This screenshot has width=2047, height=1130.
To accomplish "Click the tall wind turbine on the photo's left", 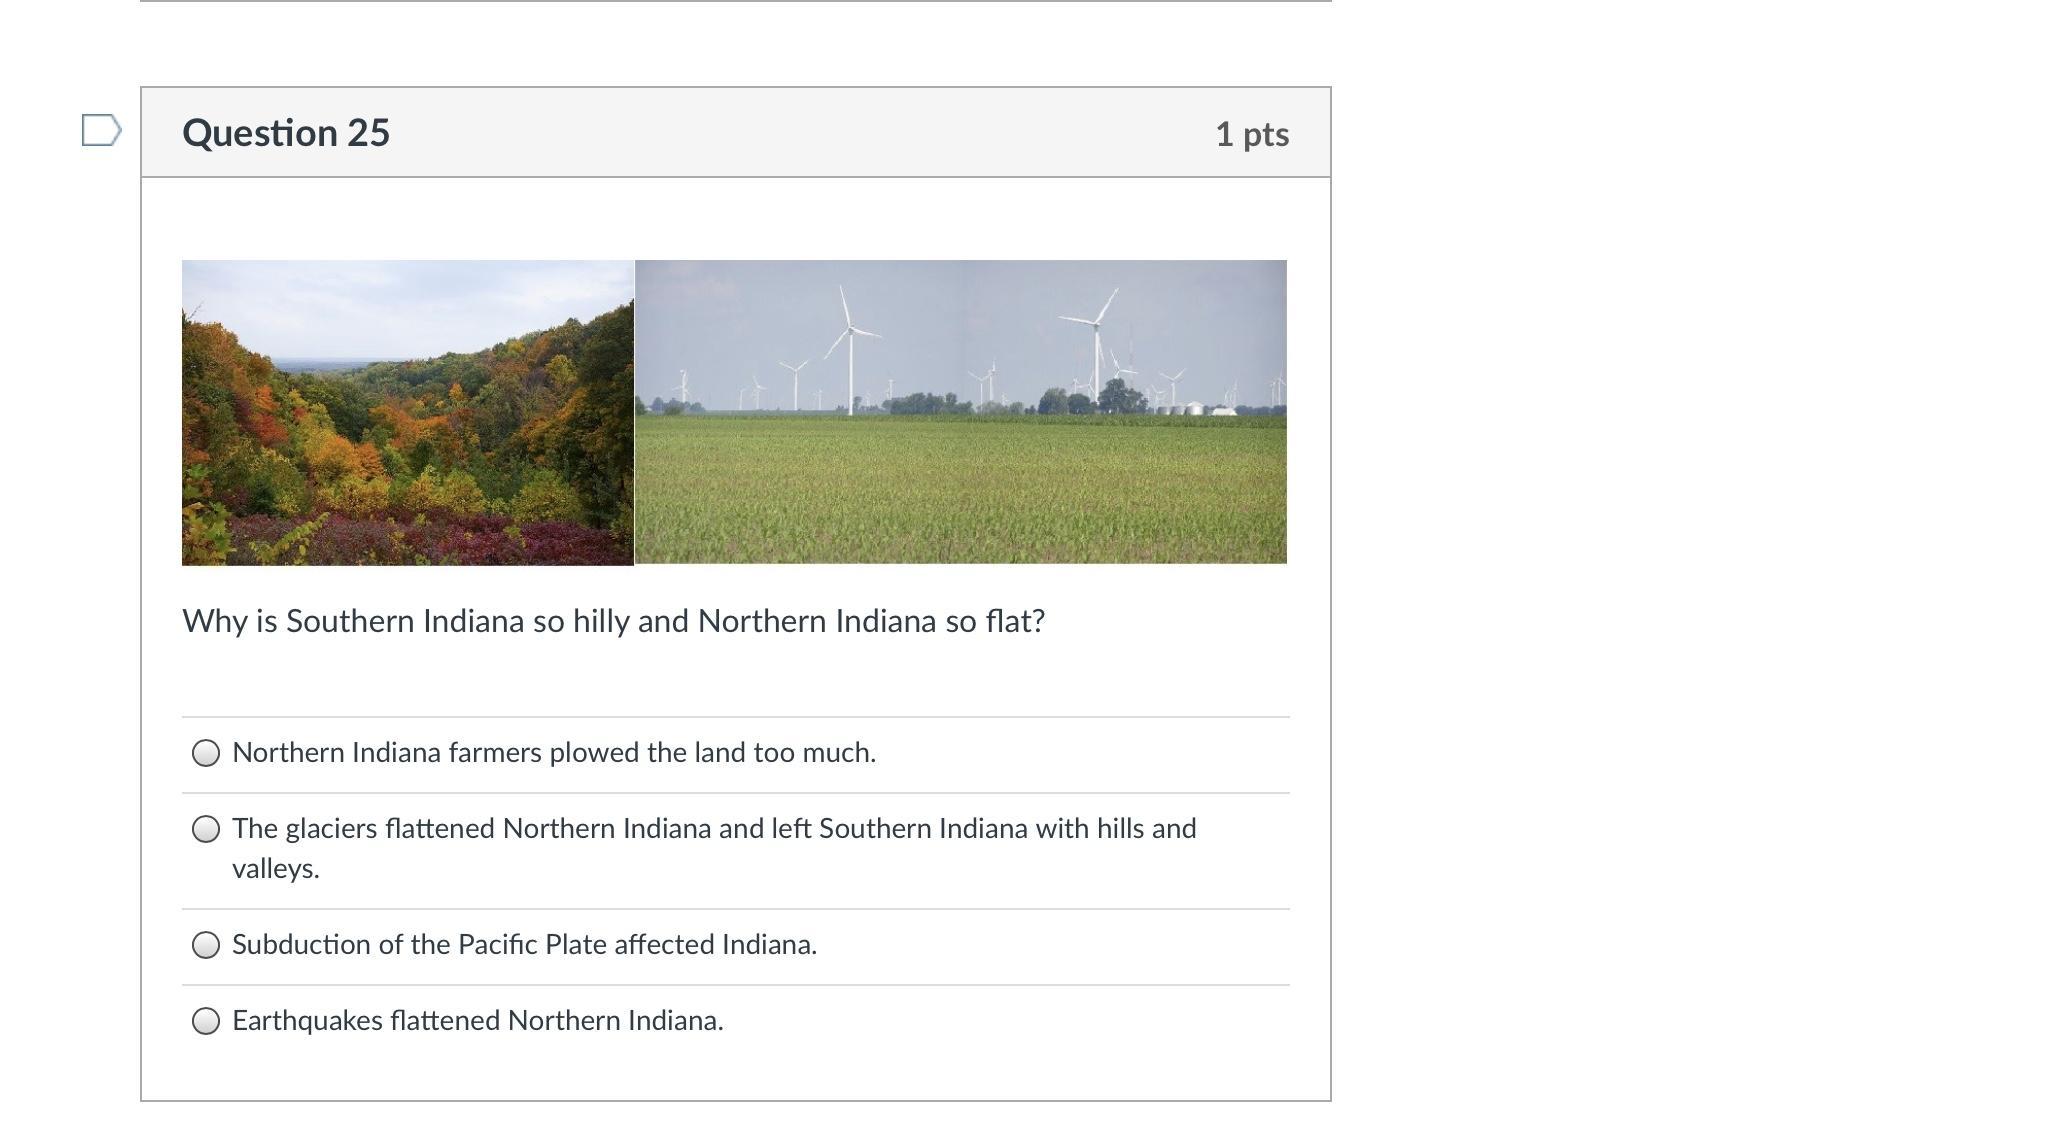I will coord(851,350).
